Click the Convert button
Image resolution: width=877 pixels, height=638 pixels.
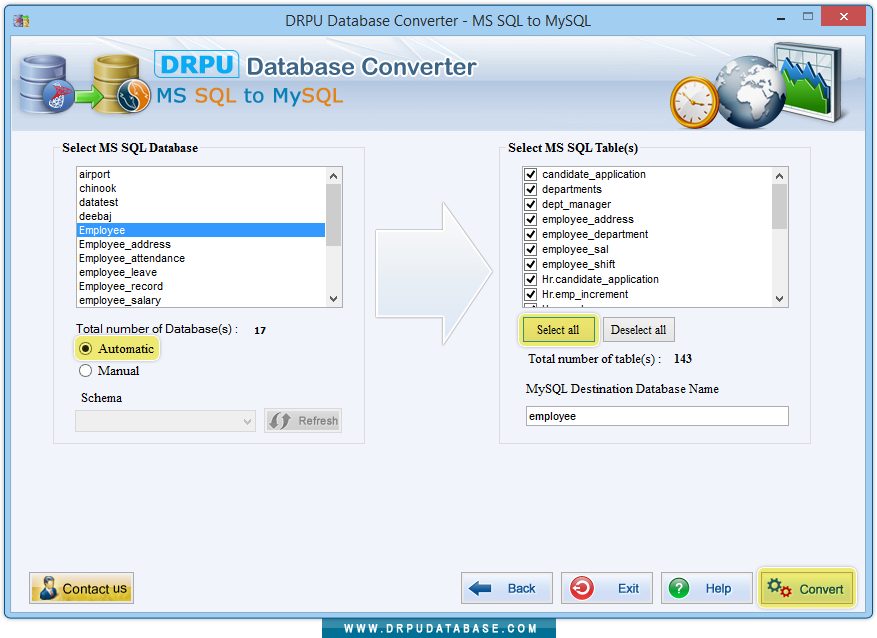point(807,588)
